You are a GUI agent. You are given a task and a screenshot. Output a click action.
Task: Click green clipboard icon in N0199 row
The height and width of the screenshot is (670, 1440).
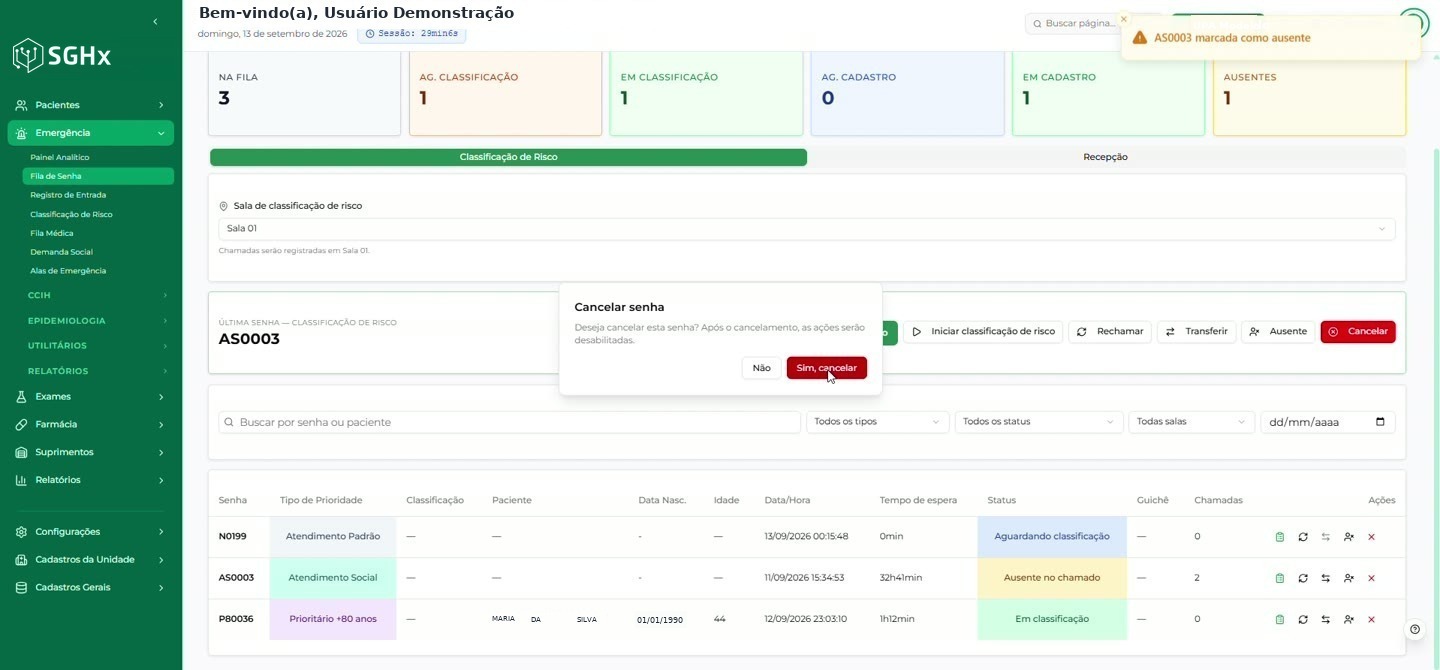[1280, 537]
